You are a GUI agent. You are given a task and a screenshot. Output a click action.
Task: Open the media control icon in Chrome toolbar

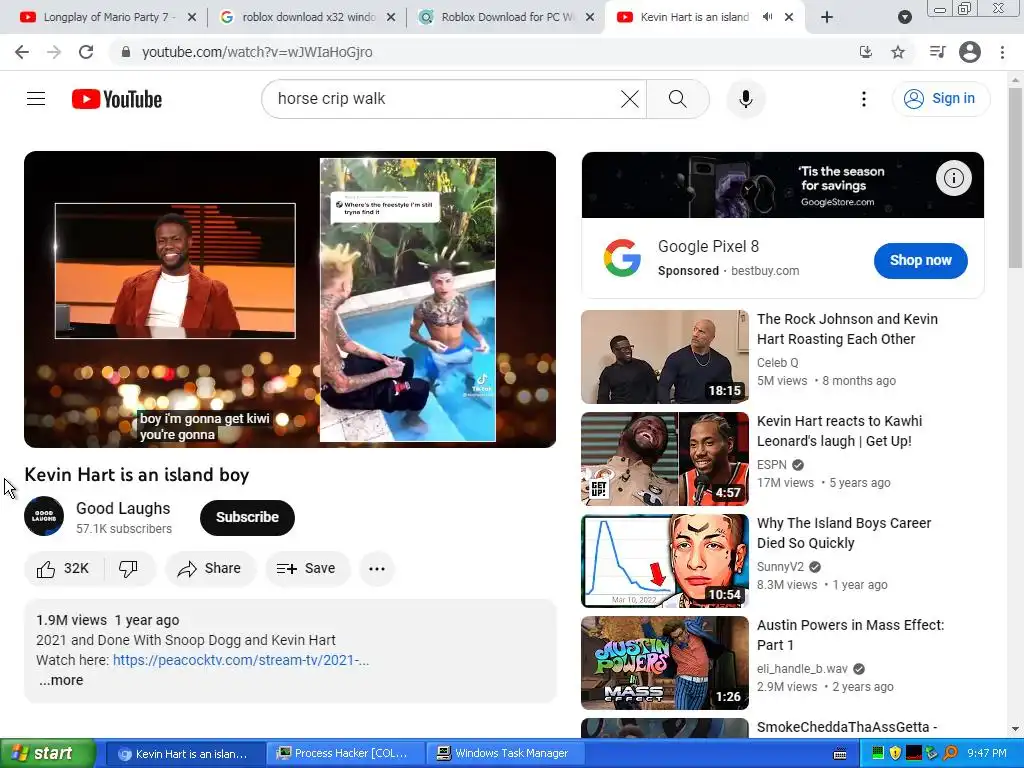(x=937, y=52)
